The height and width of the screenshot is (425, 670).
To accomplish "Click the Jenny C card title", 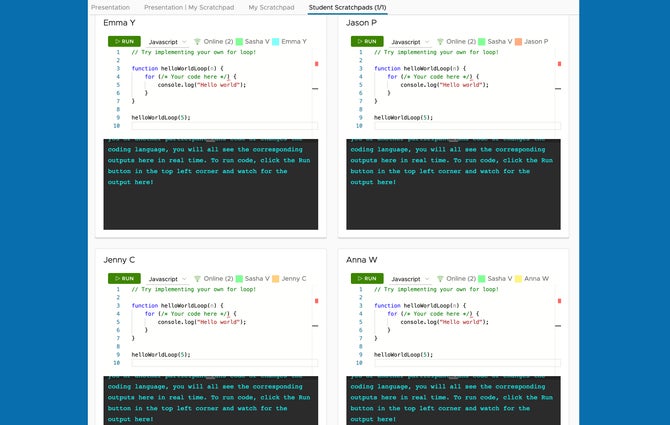I will coord(119,260).
